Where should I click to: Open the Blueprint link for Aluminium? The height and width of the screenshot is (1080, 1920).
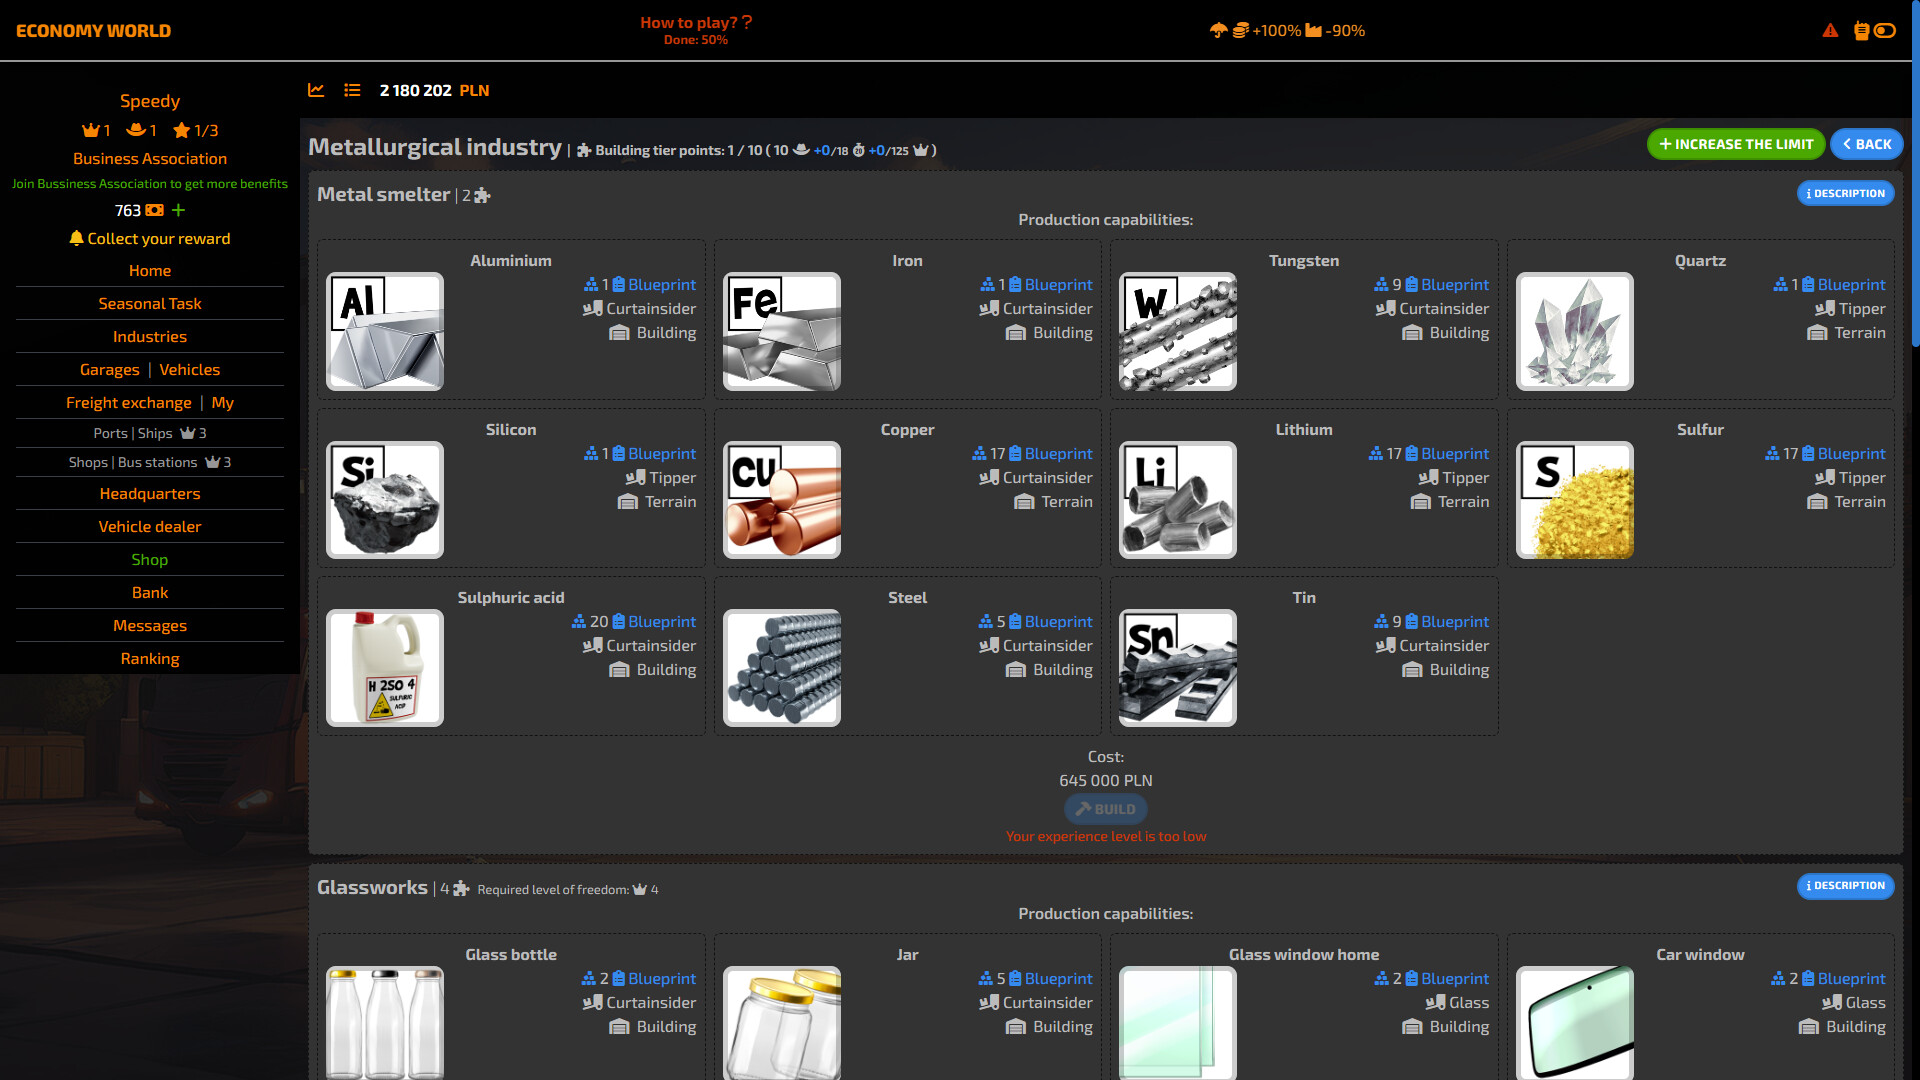click(x=656, y=284)
